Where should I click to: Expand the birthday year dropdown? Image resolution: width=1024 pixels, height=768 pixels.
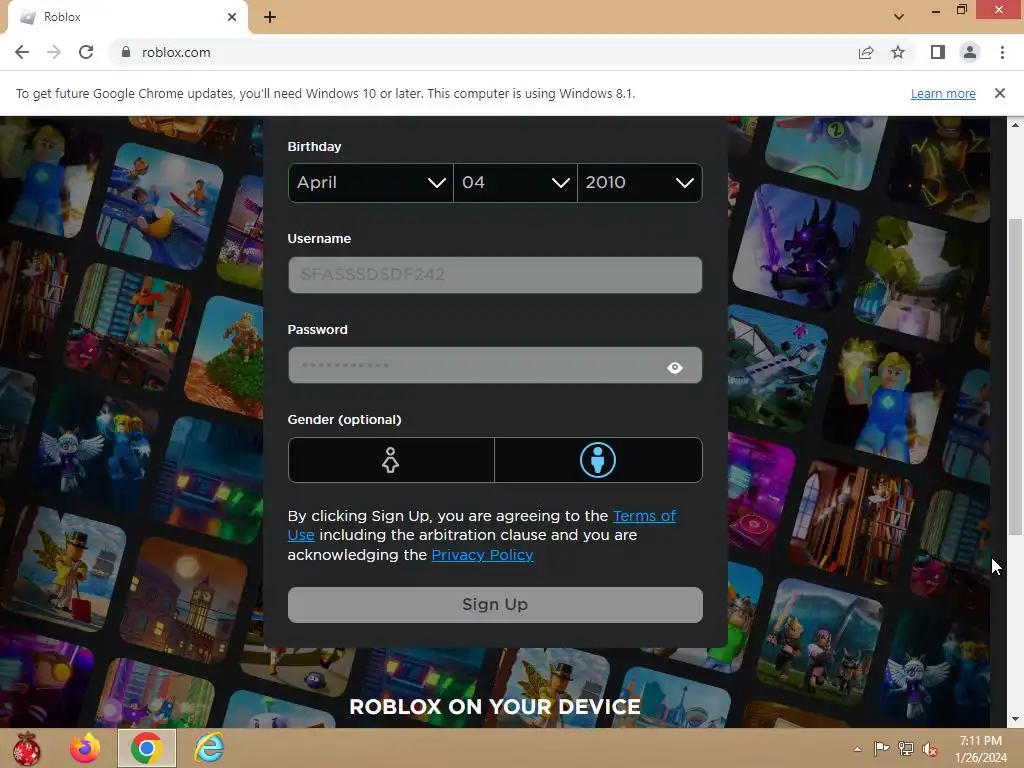point(640,182)
